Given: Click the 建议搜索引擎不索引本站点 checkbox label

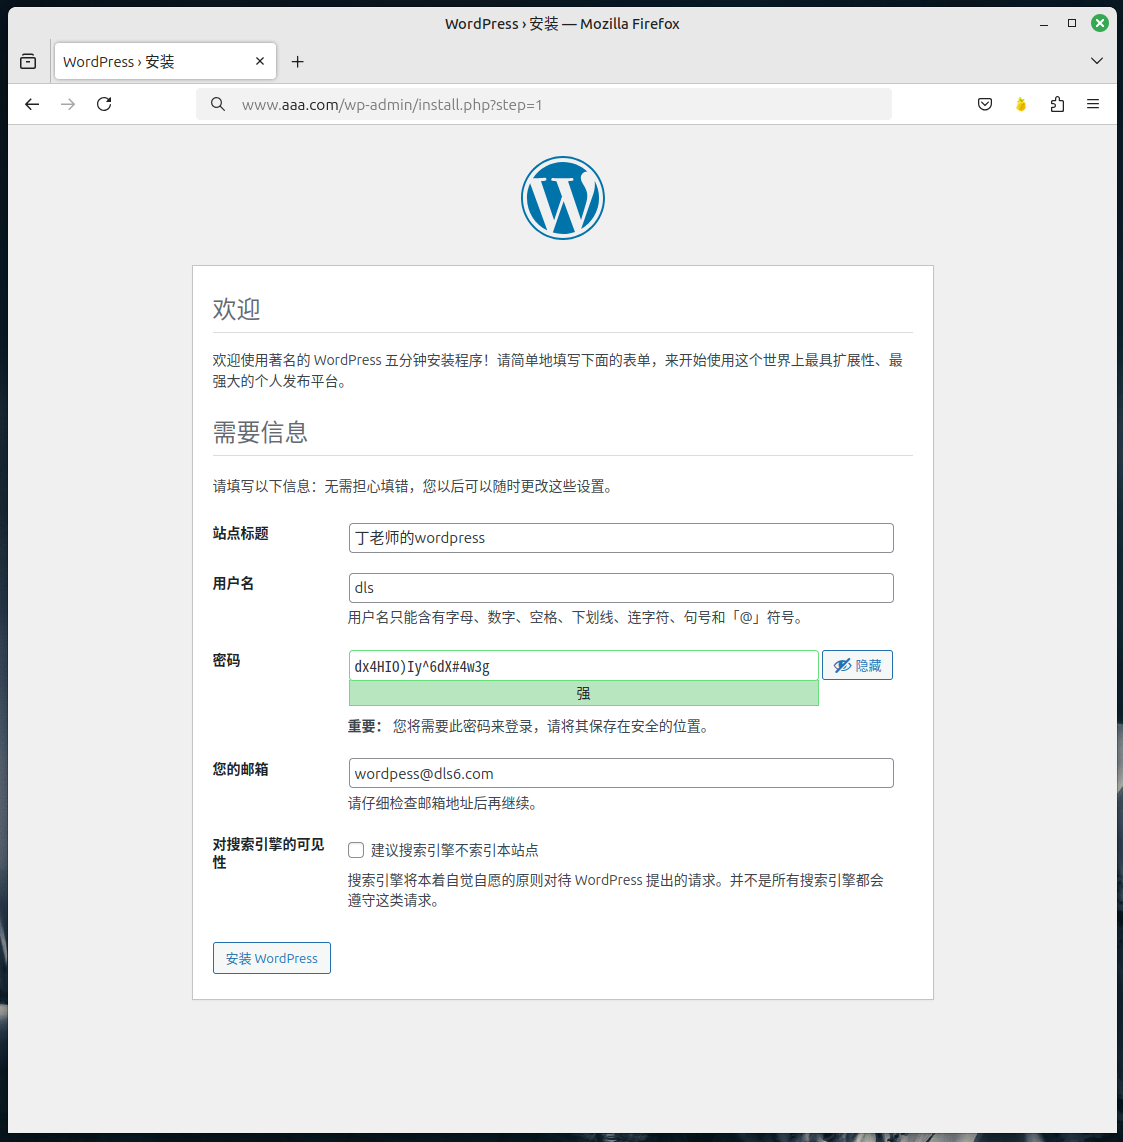Looking at the screenshot, I should (454, 850).
